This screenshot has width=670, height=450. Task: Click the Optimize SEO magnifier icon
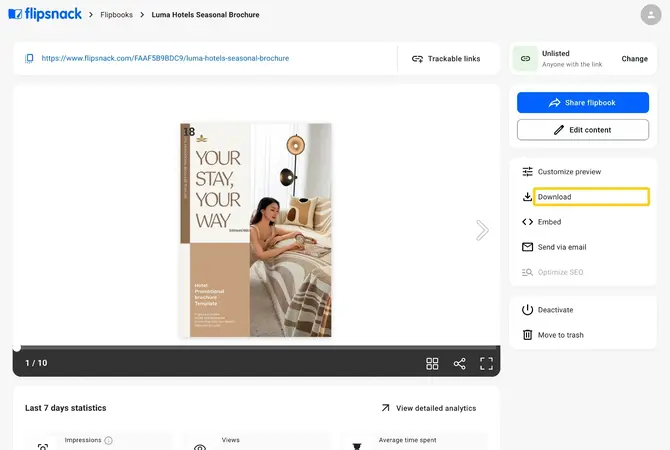pos(527,272)
